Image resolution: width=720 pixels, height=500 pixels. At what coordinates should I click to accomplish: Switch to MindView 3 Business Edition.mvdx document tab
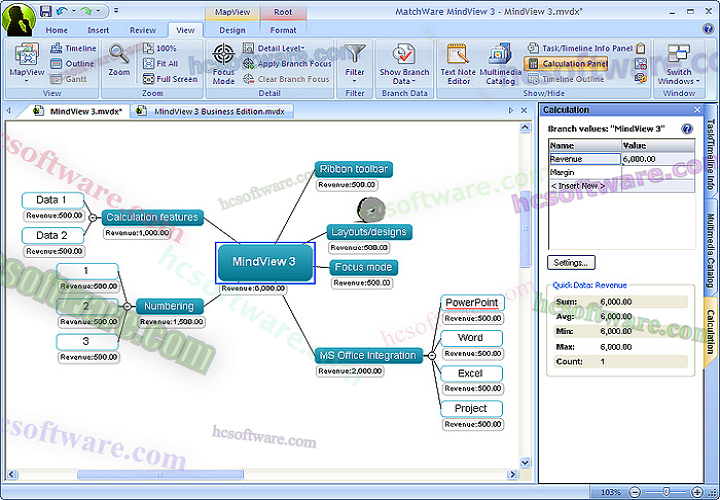tap(212, 112)
